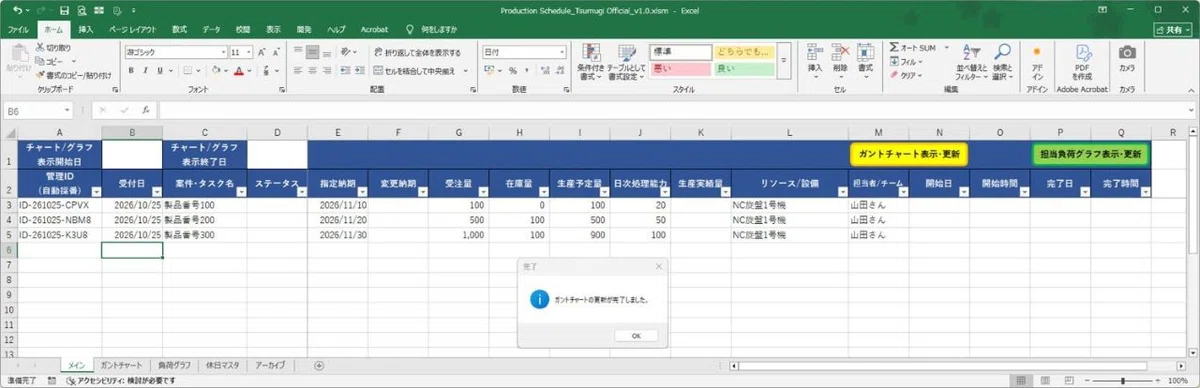The image size is (1200, 388).
Task: Open the Clear (クリア) dropdown
Action: coord(906,75)
